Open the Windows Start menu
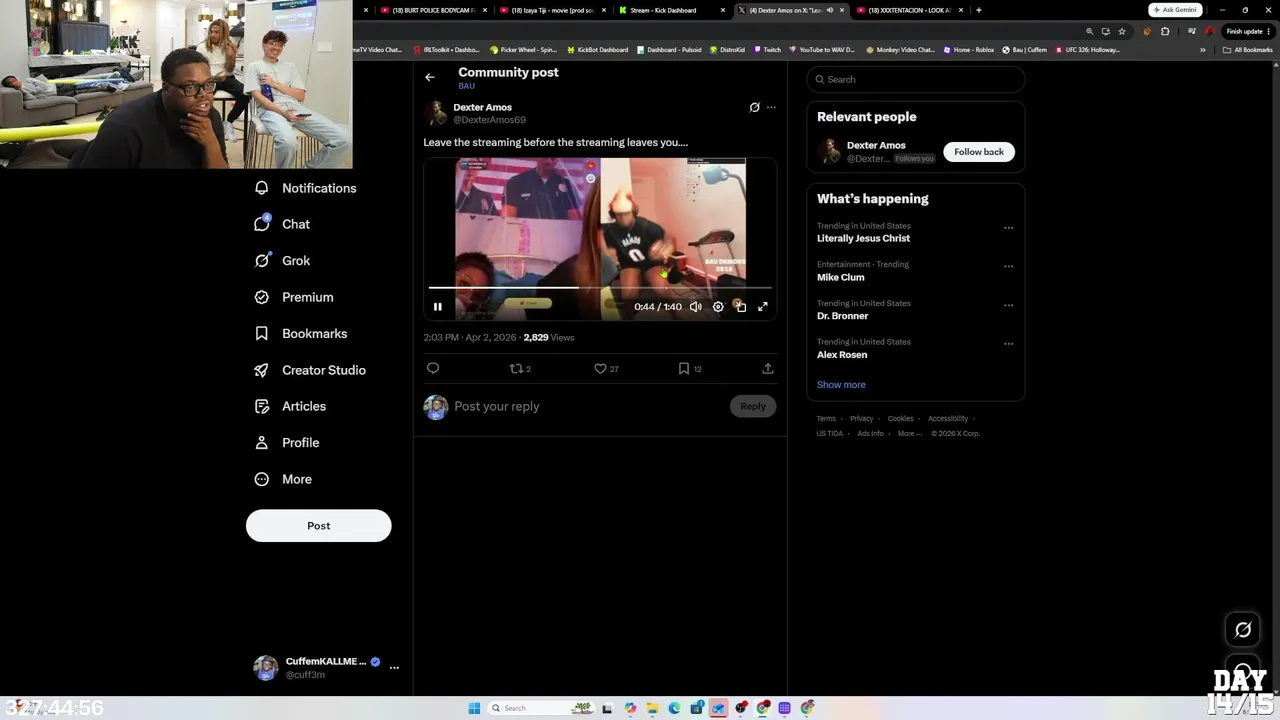 pyautogui.click(x=474, y=708)
